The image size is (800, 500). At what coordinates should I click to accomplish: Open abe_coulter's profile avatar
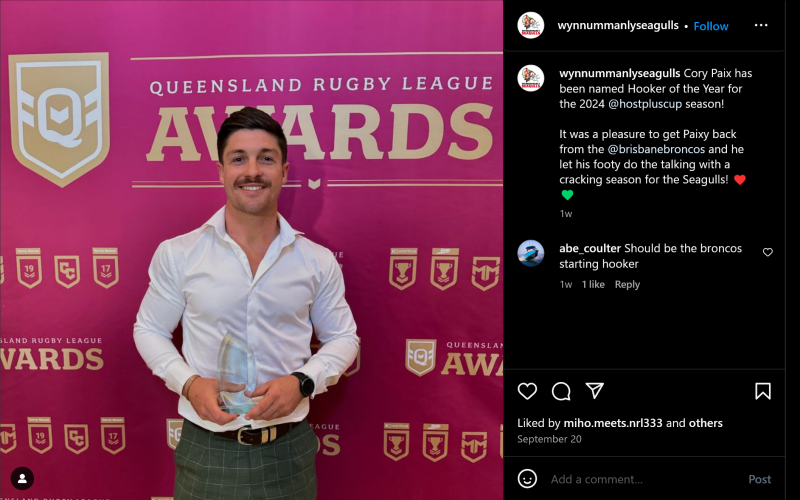tap(531, 253)
